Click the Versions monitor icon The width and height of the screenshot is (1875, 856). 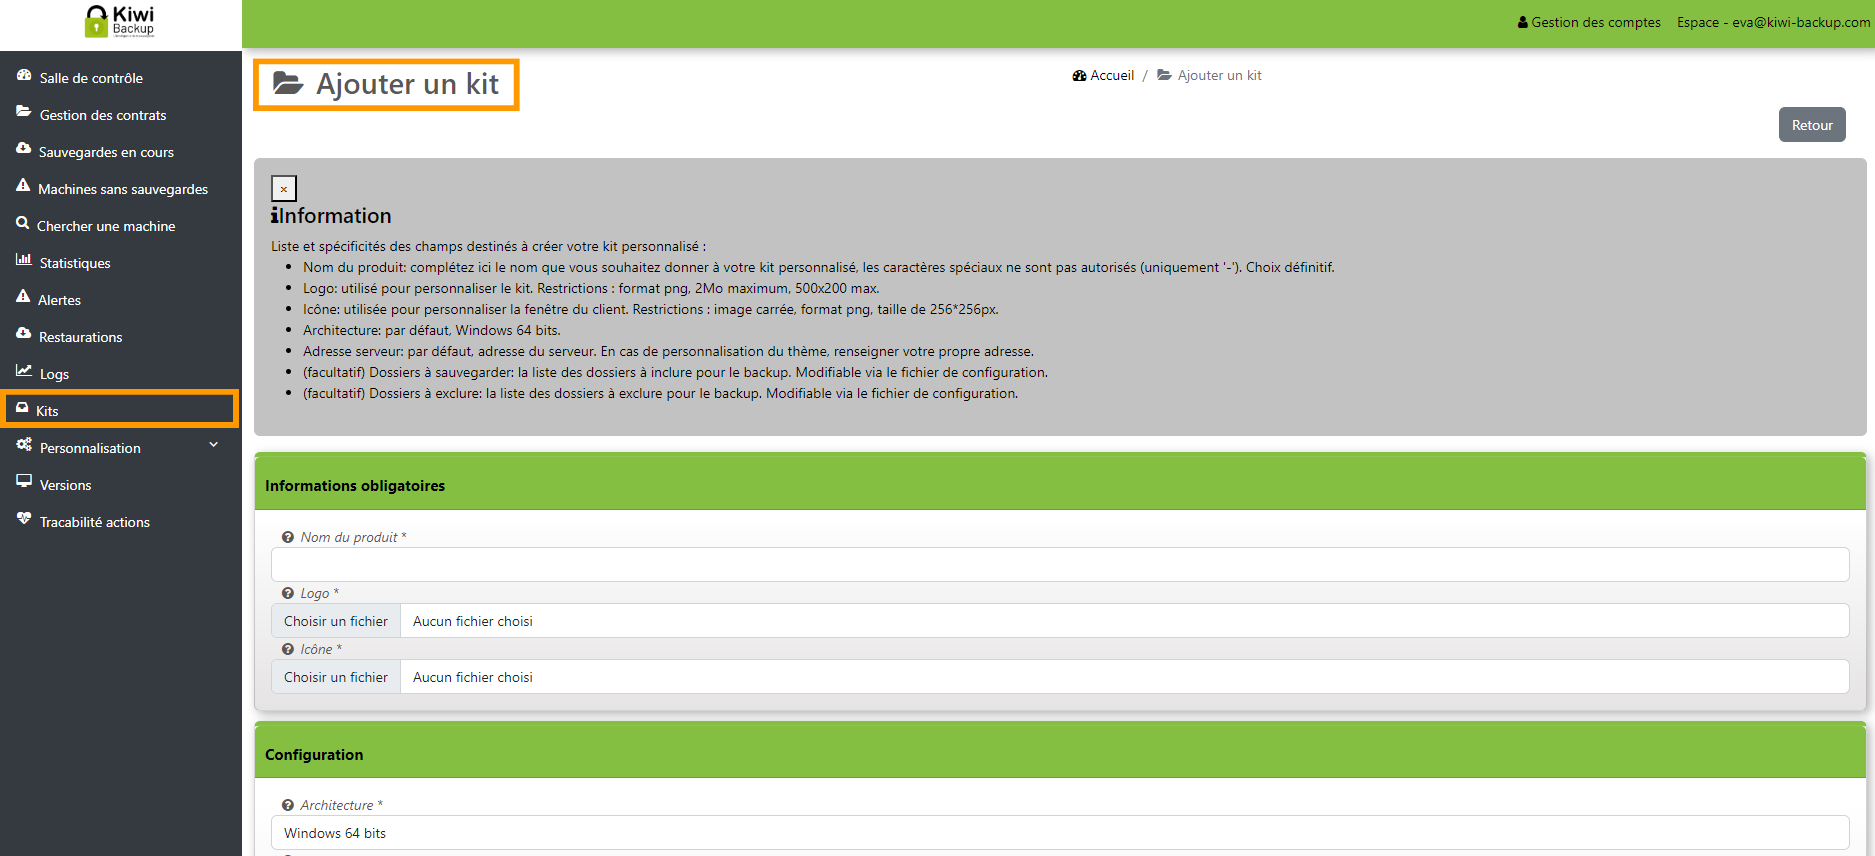24,481
